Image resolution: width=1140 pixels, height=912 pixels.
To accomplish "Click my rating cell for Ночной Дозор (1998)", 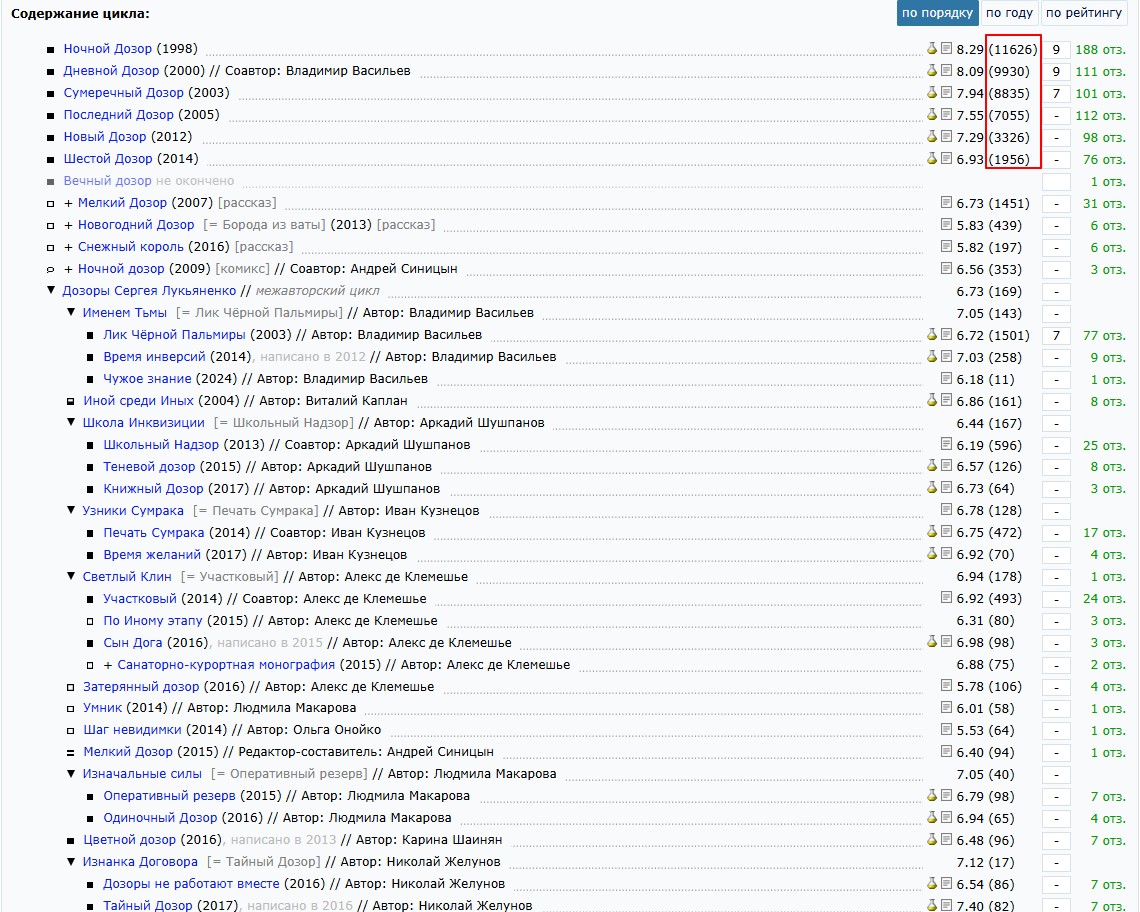I will pos(1056,49).
